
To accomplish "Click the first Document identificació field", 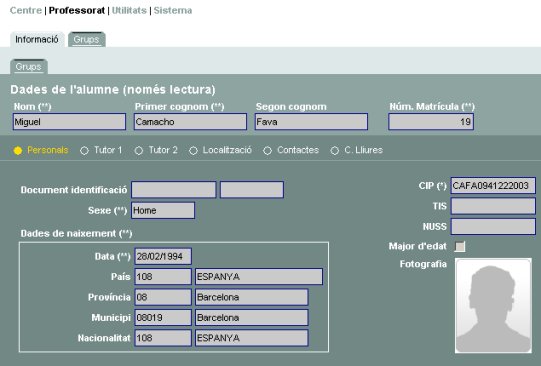I will point(174,189).
